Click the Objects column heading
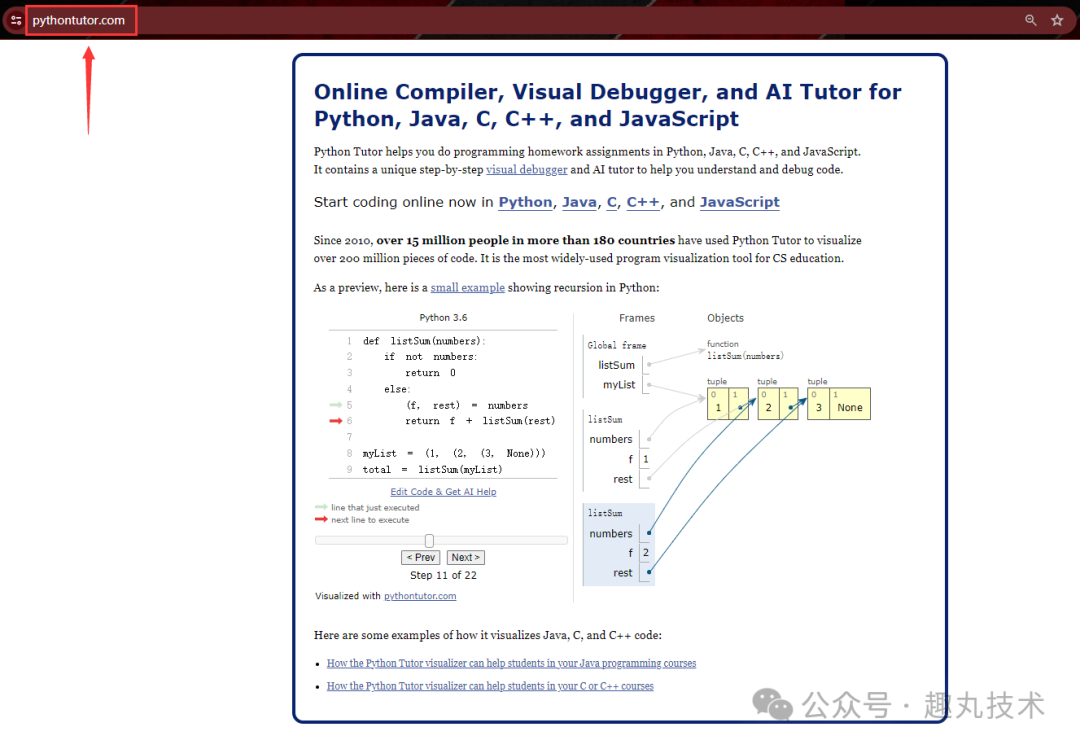The height and width of the screenshot is (749, 1080). (725, 318)
